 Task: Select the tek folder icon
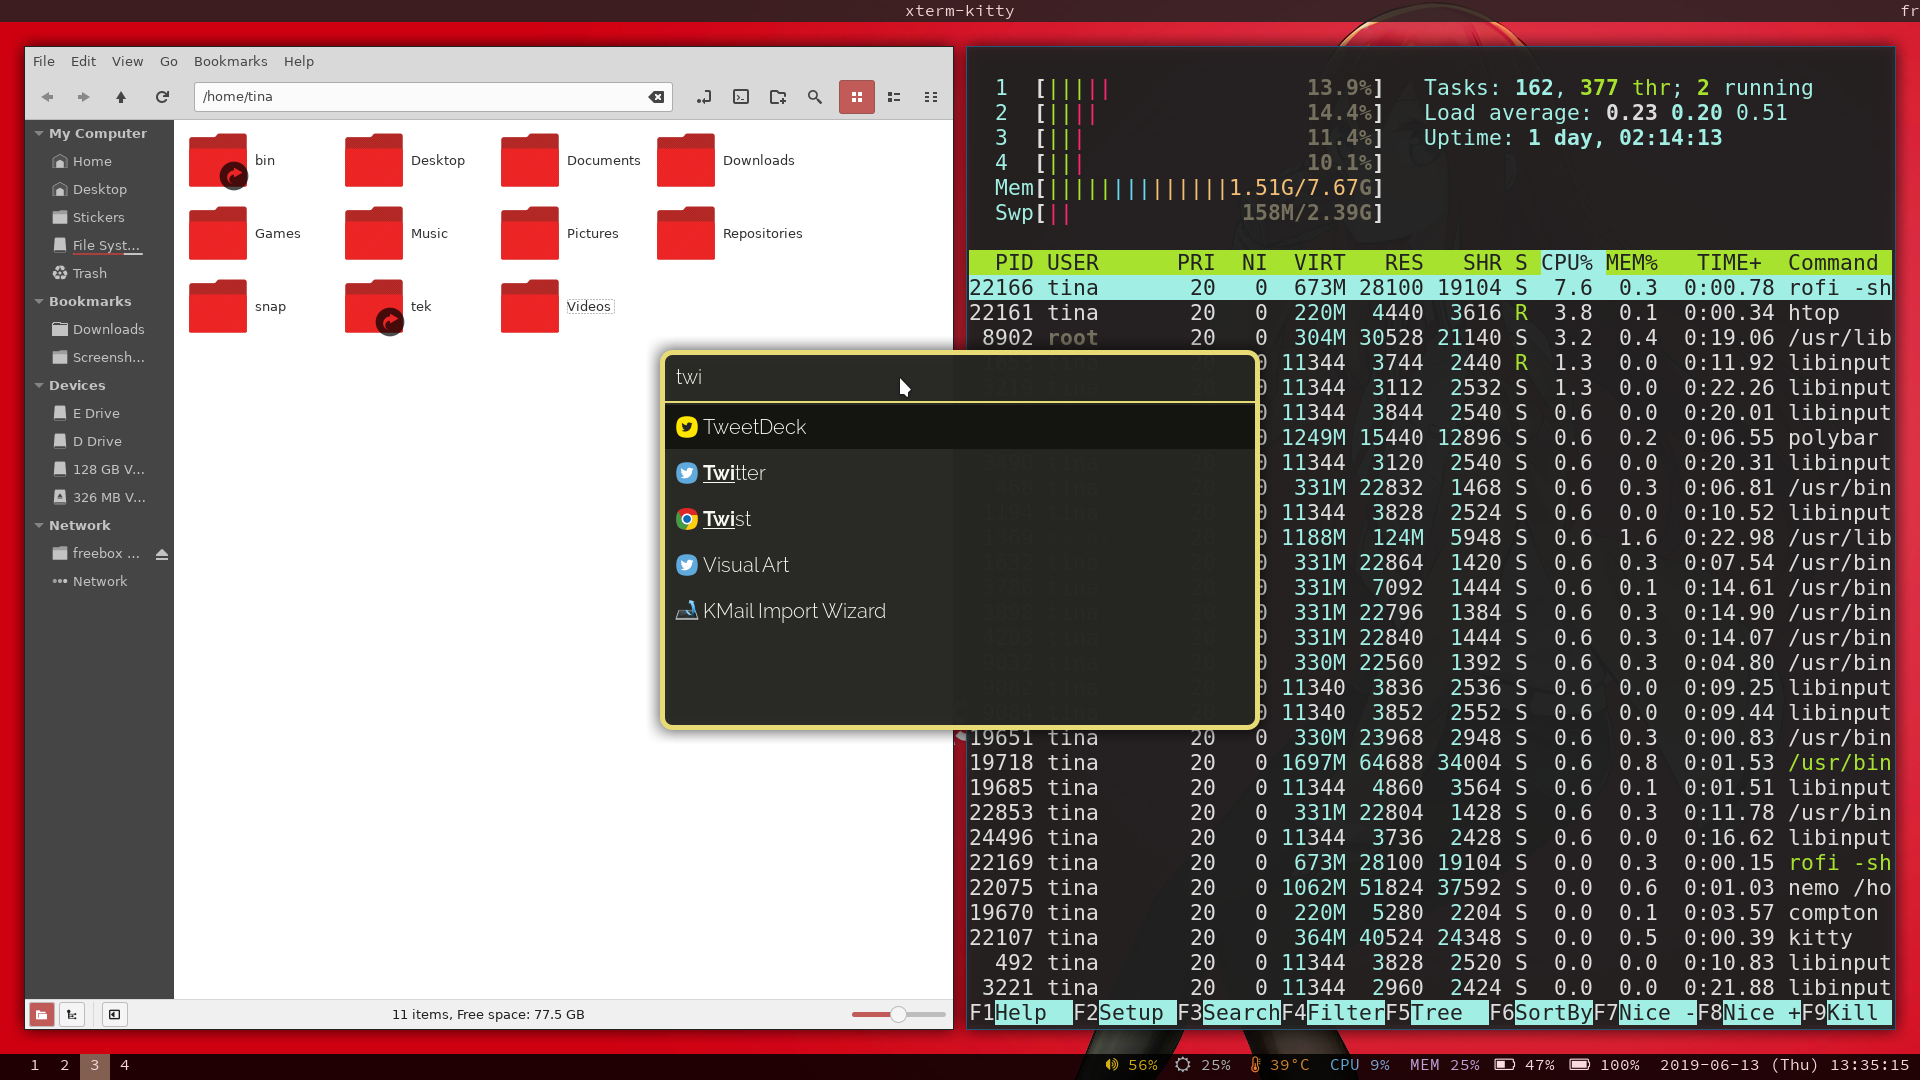tap(374, 306)
